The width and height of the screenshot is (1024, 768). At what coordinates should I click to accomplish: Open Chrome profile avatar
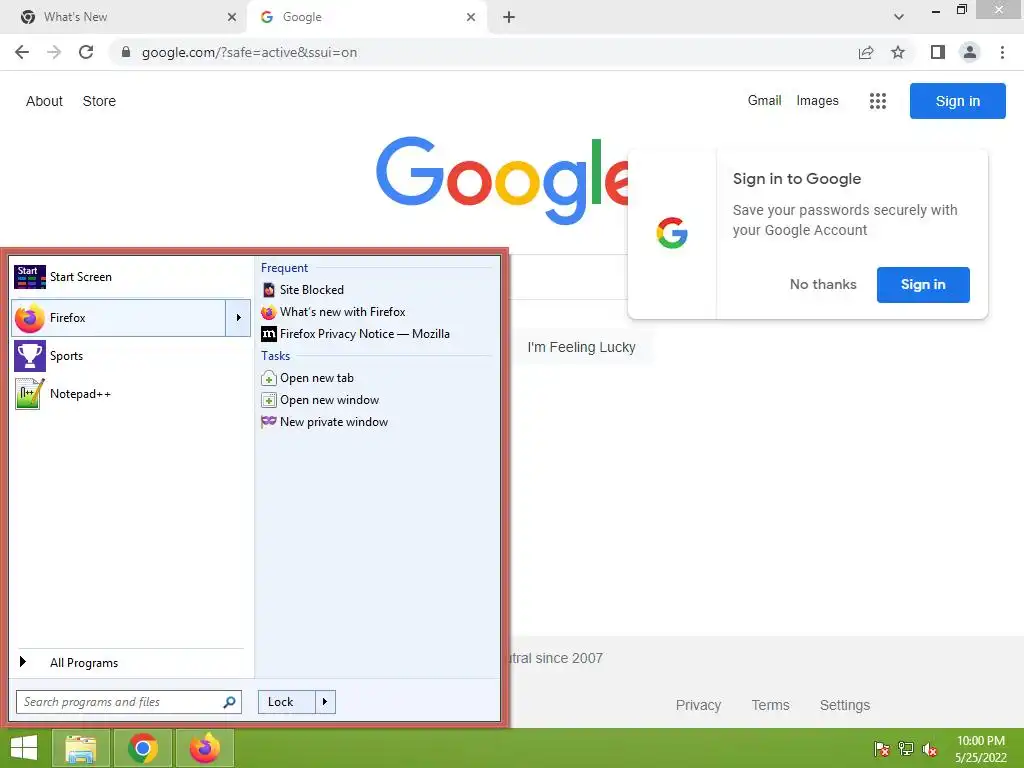pos(970,52)
